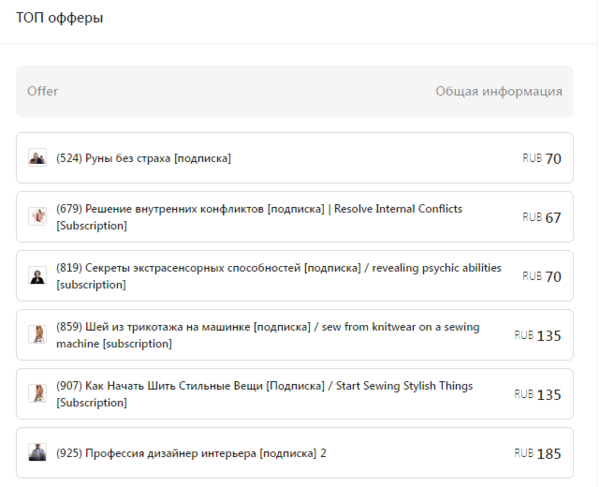Click thumbnail icon of offer 907
Image resolution: width=600 pixels, height=487 pixels.
37,394
